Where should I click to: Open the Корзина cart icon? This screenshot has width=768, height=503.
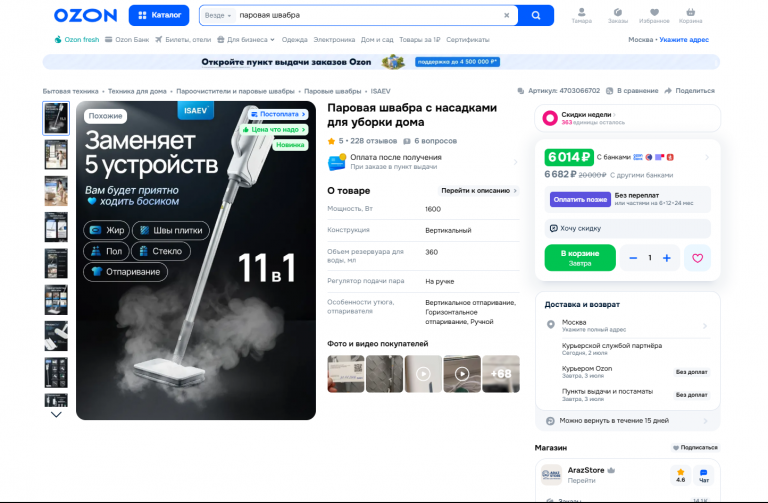tap(690, 15)
